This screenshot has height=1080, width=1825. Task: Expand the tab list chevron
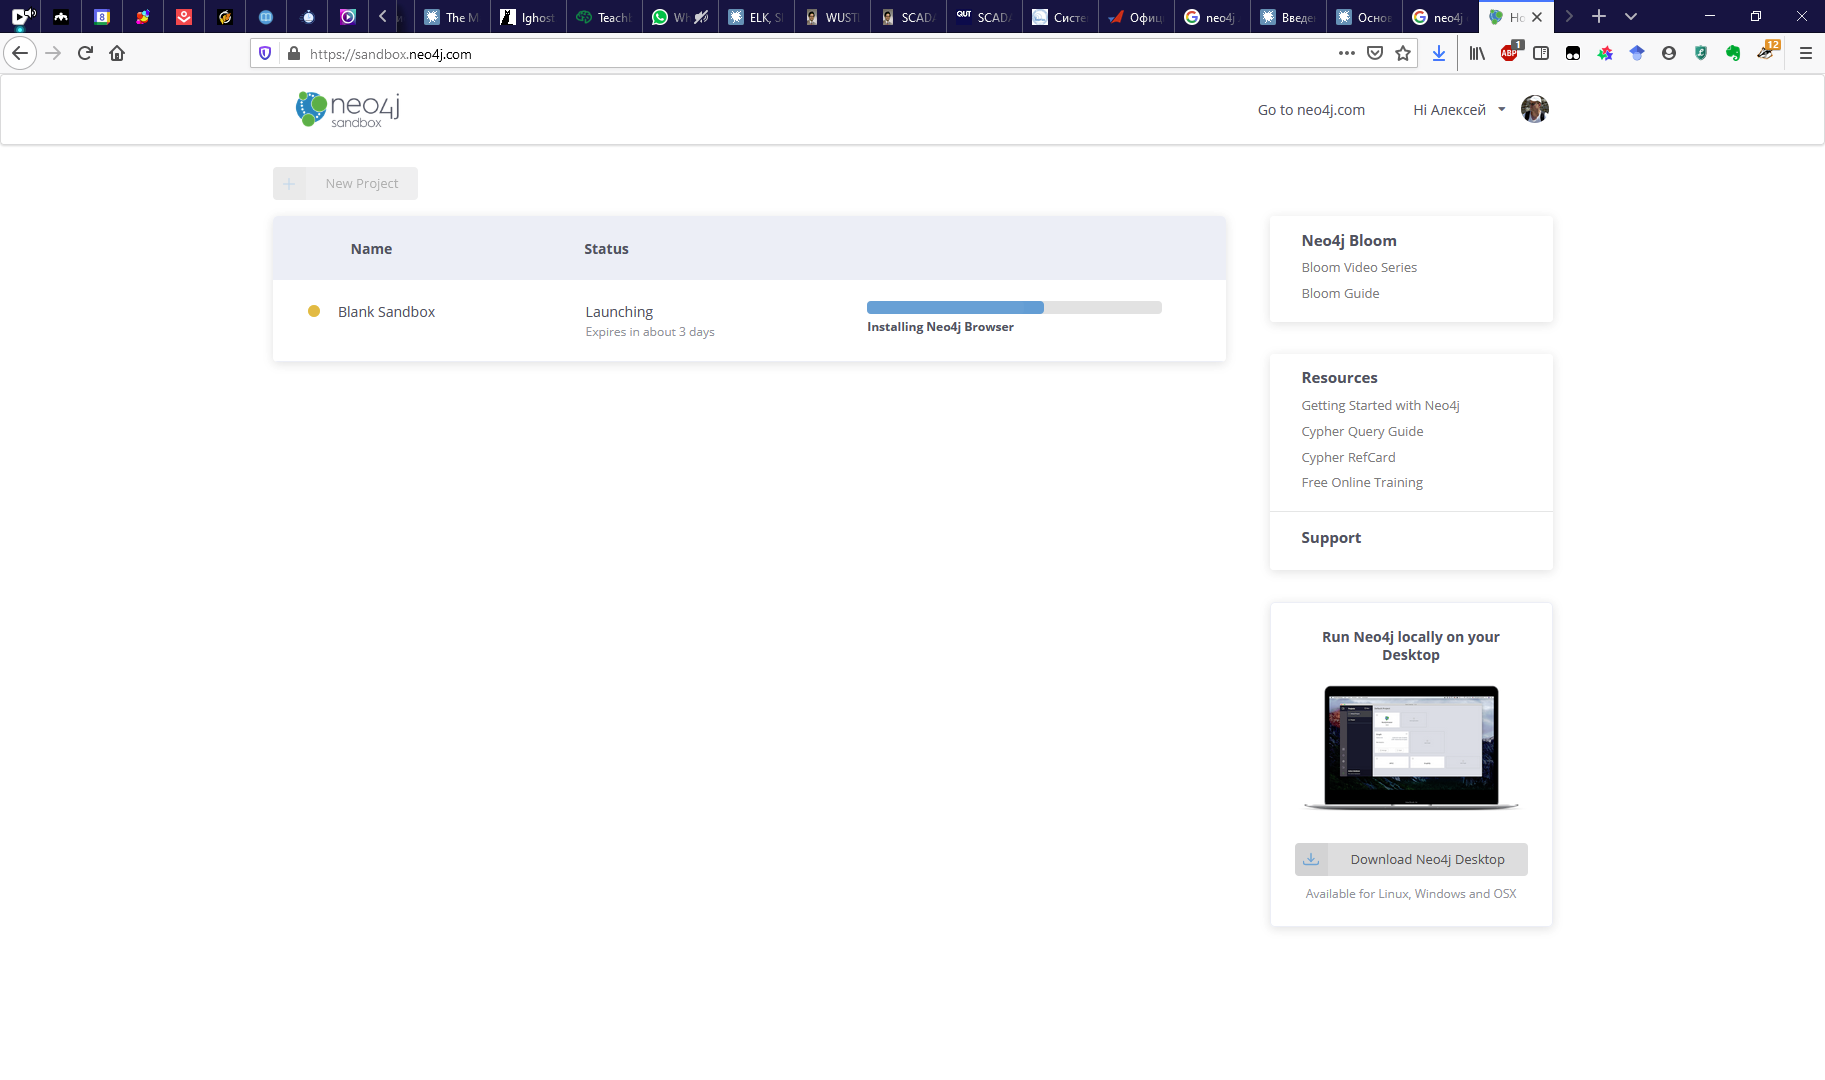click(1630, 16)
